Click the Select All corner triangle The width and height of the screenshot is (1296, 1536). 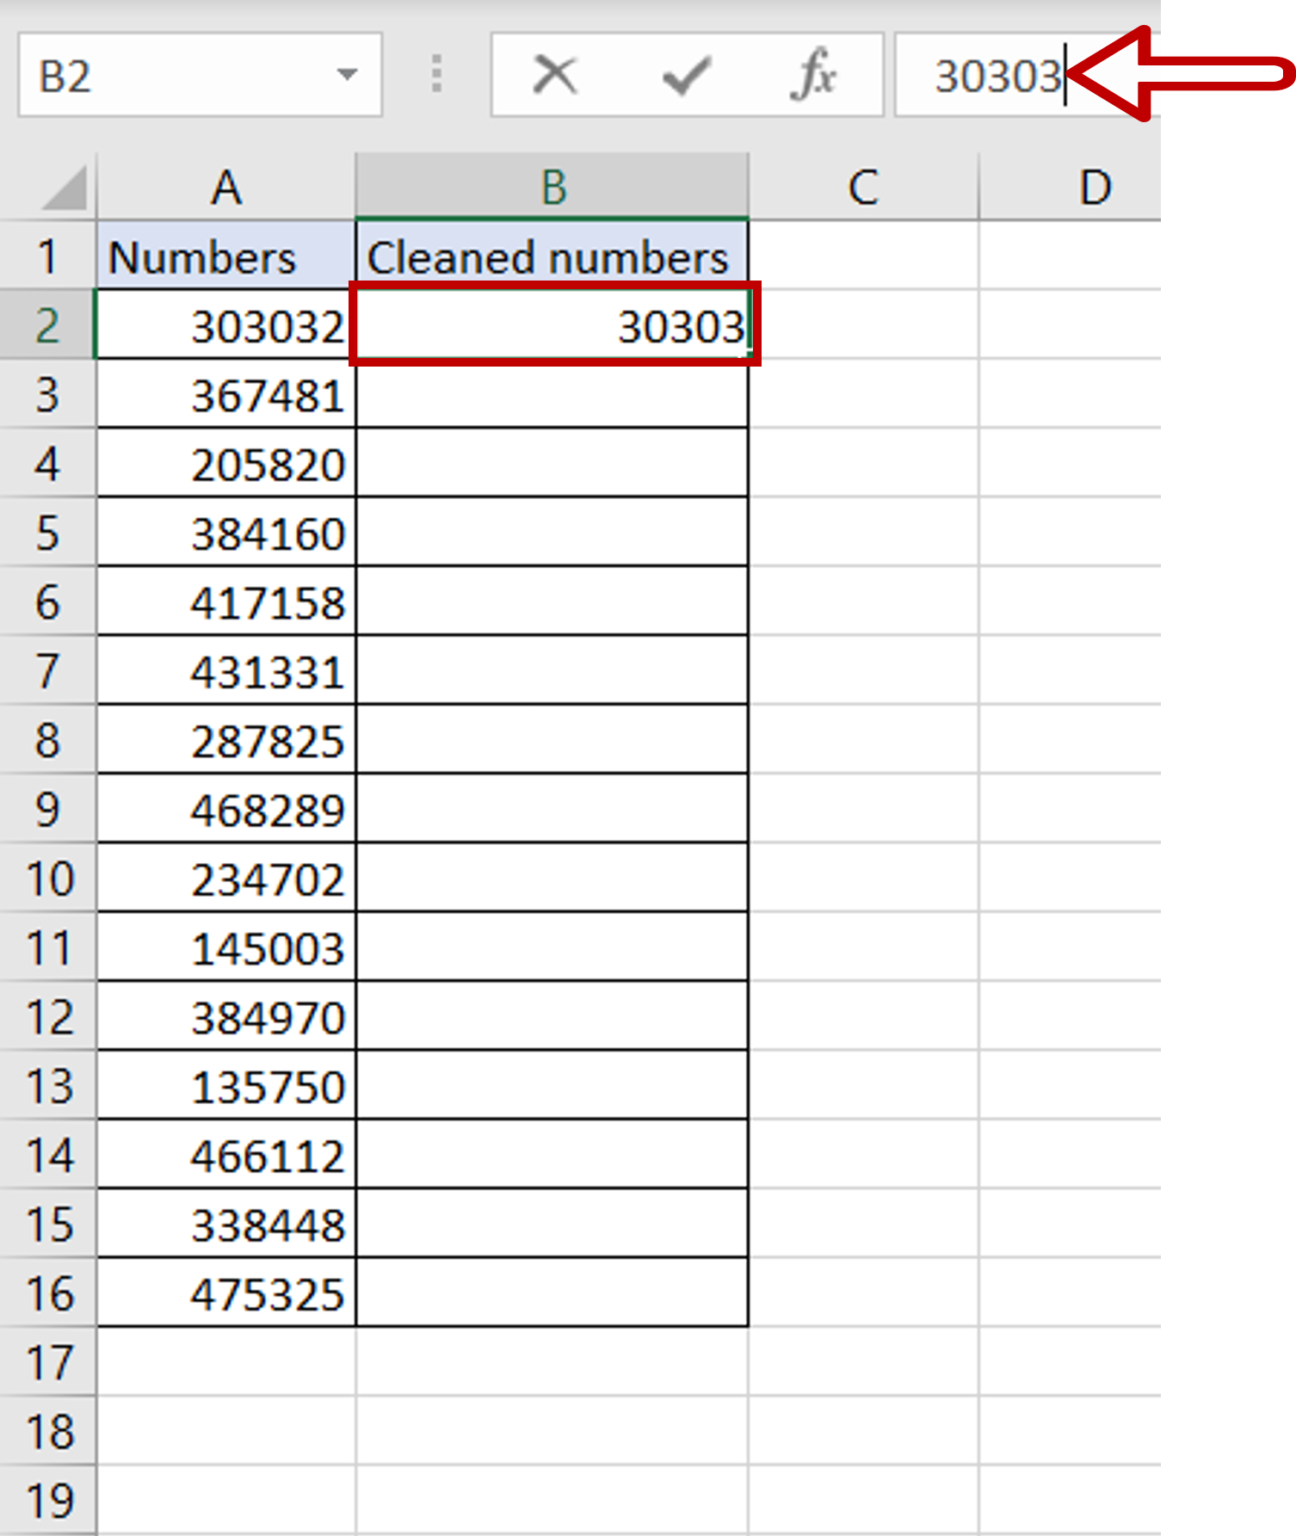63,189
